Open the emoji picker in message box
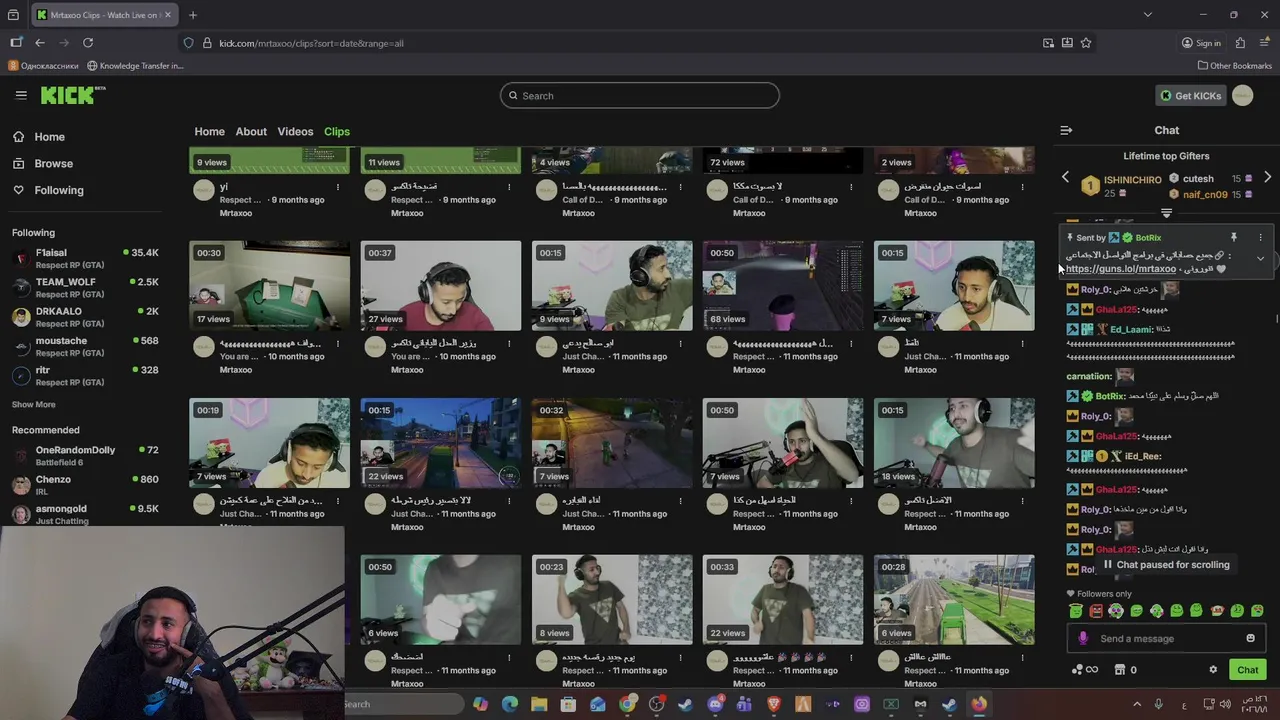Image resolution: width=1280 pixels, height=720 pixels. click(1250, 638)
